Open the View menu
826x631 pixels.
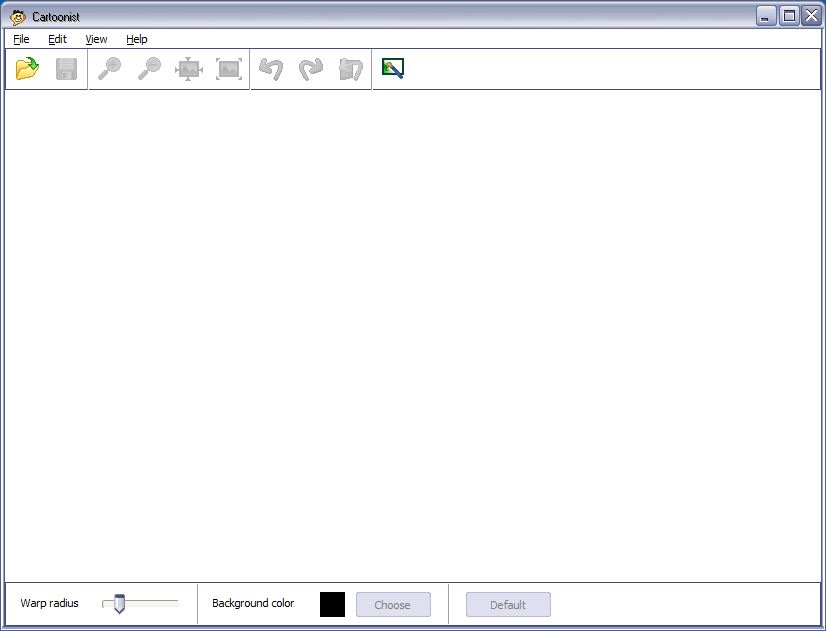(96, 39)
